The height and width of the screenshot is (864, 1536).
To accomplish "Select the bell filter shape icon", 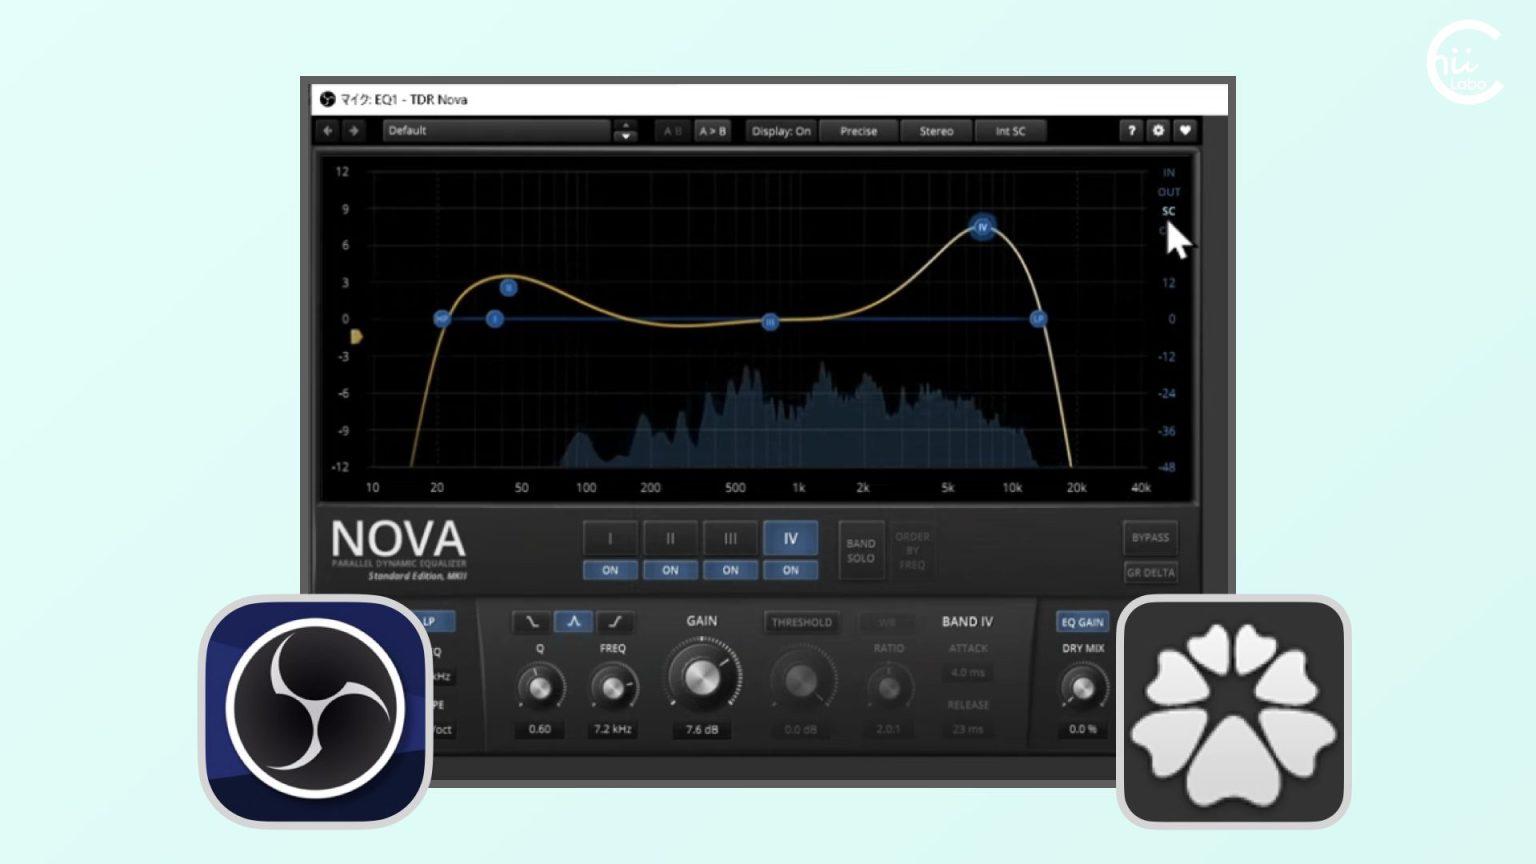I will coord(573,622).
